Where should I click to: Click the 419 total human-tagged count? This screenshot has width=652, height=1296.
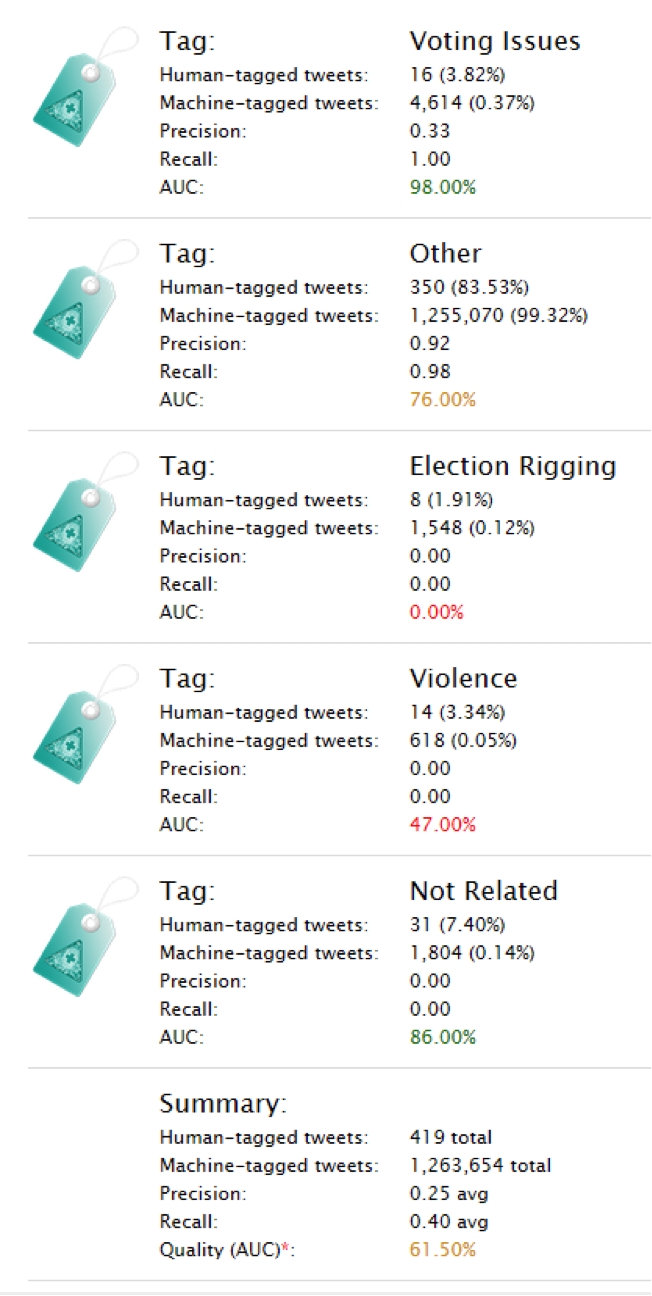tap(451, 1137)
